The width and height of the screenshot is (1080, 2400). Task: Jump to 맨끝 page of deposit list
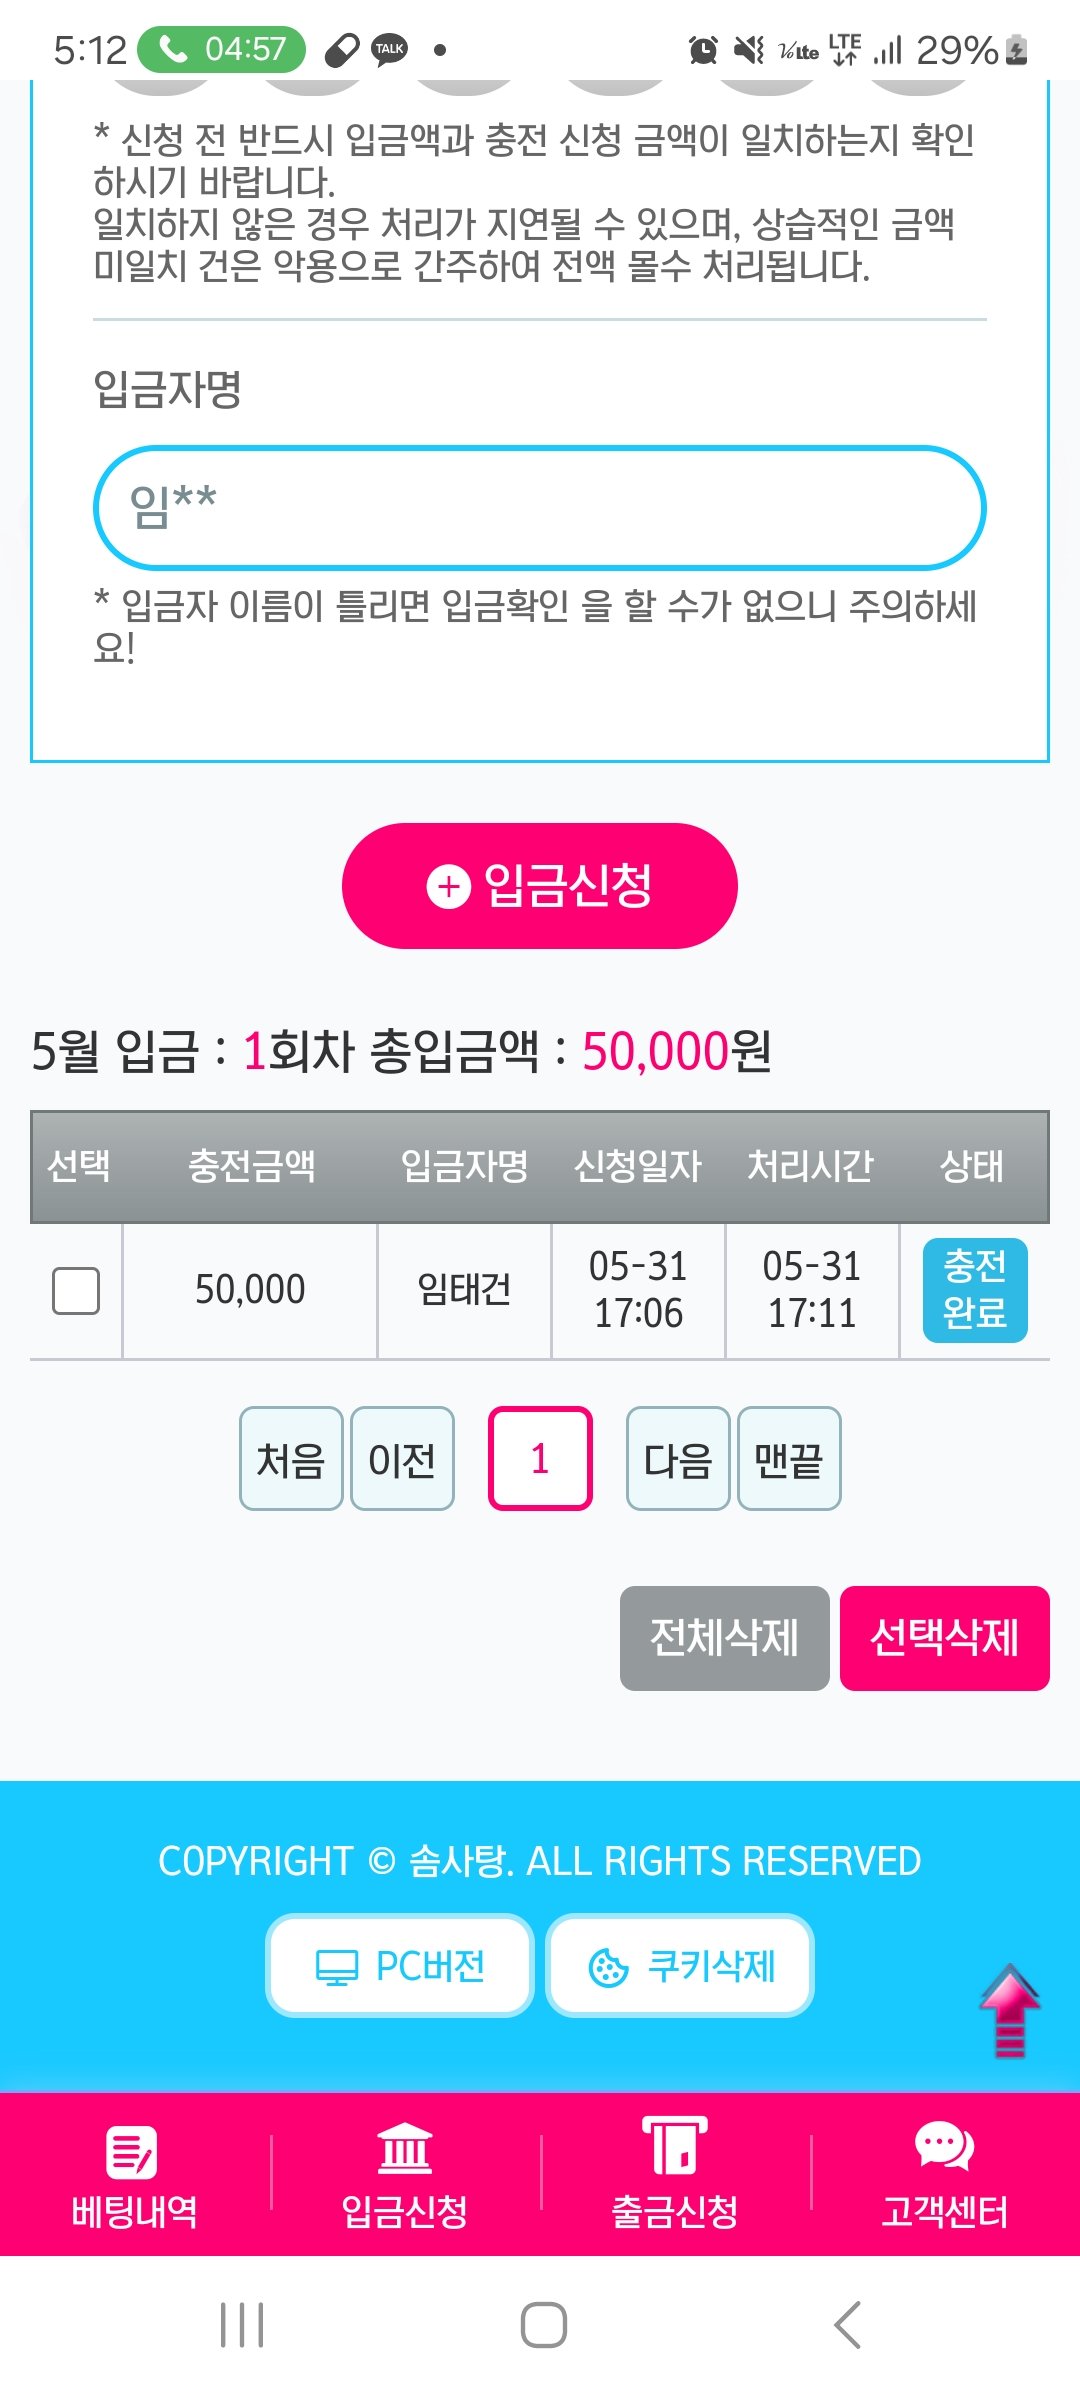tap(789, 1459)
